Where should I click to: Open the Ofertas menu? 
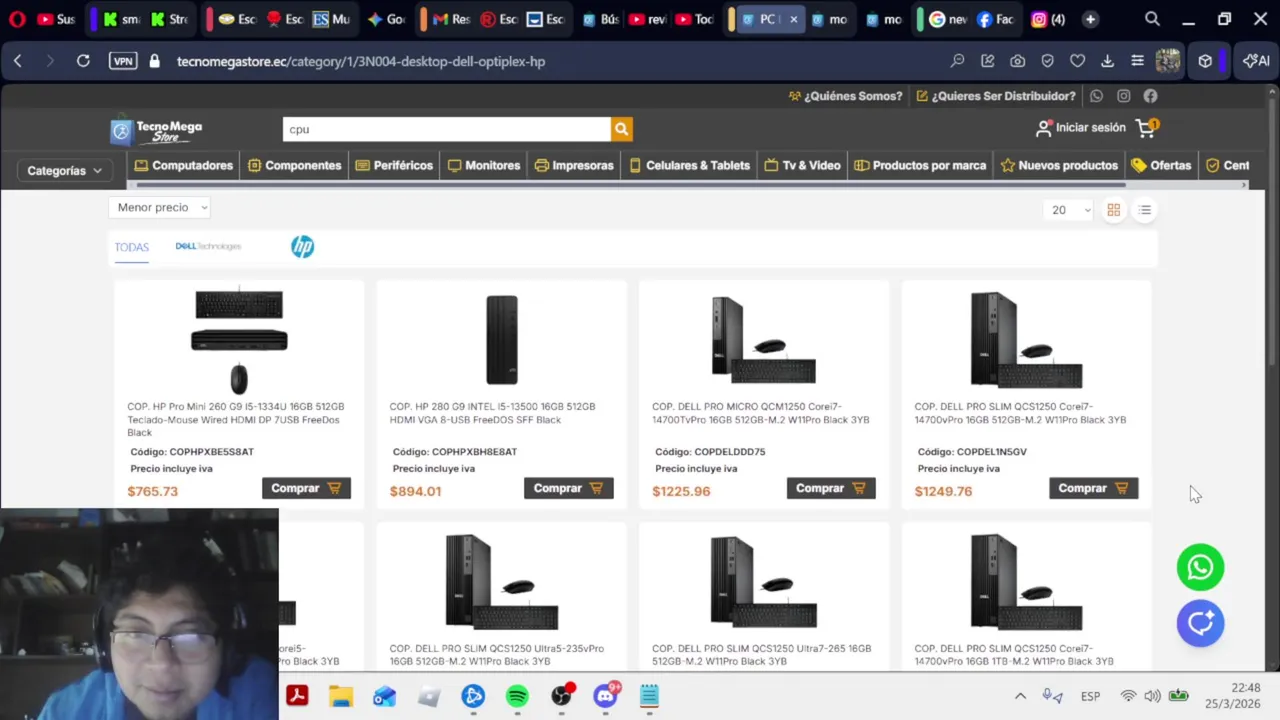coord(1161,166)
